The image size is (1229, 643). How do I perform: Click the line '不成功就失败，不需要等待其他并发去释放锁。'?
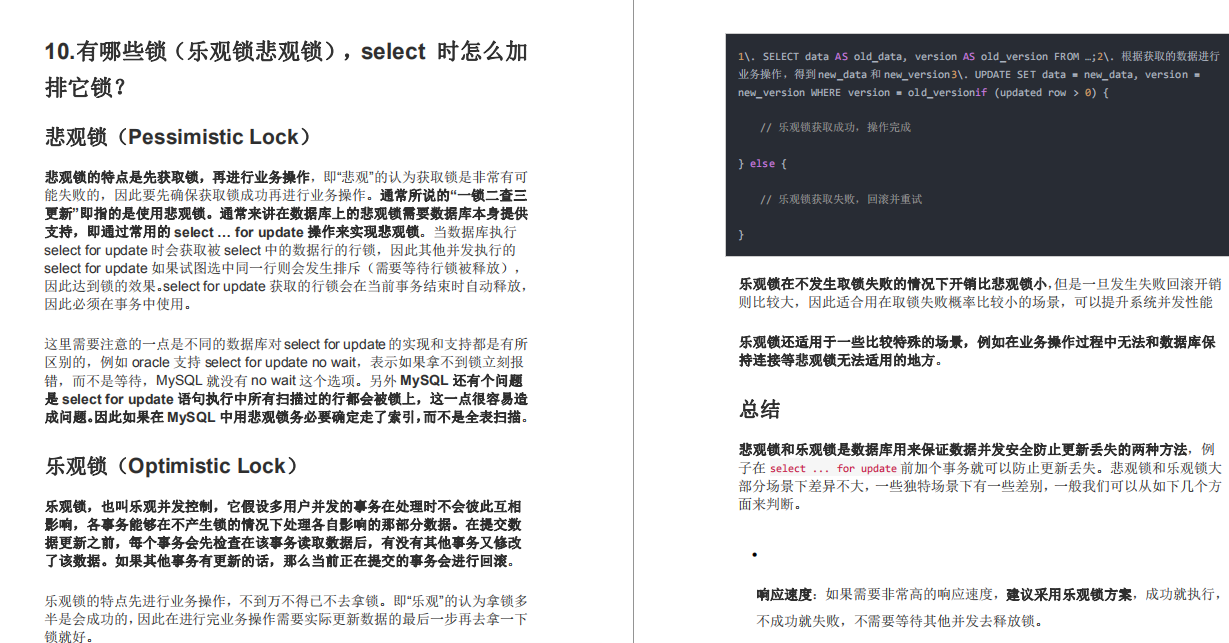point(899,621)
